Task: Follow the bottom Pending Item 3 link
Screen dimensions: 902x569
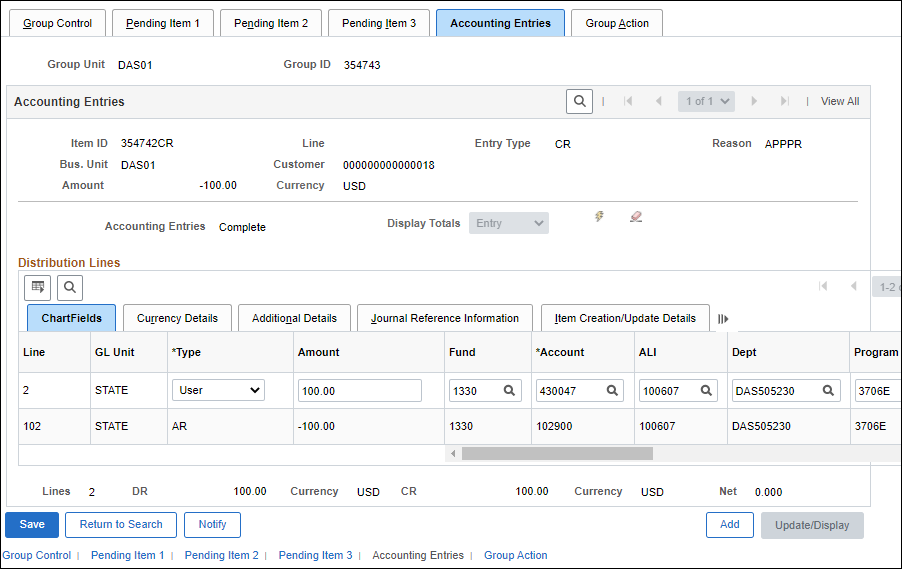Action: pos(315,555)
